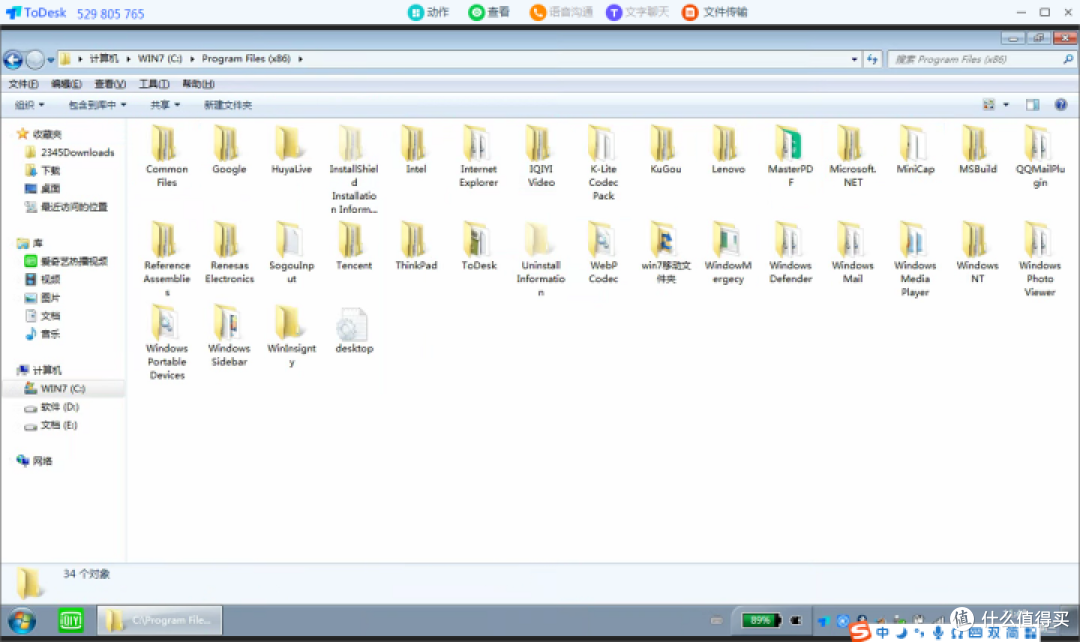
Task: Open Explorer help icon
Action: (x=1061, y=105)
